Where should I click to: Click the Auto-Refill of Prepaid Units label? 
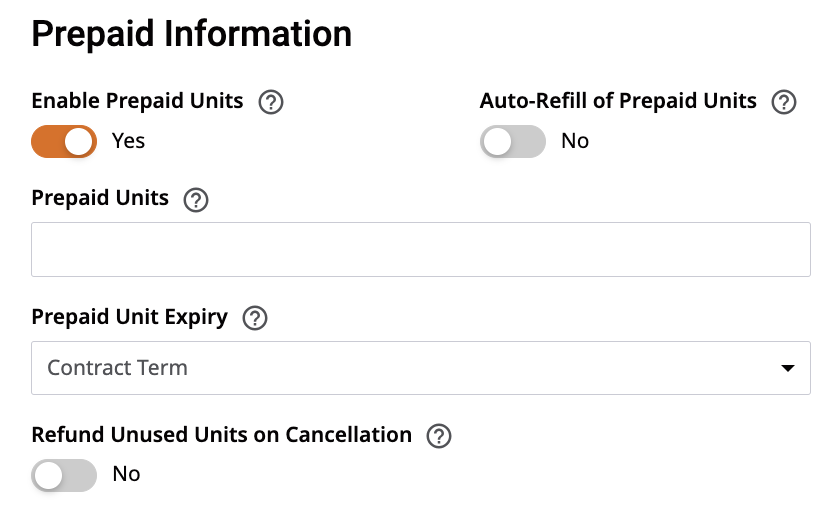(x=618, y=101)
